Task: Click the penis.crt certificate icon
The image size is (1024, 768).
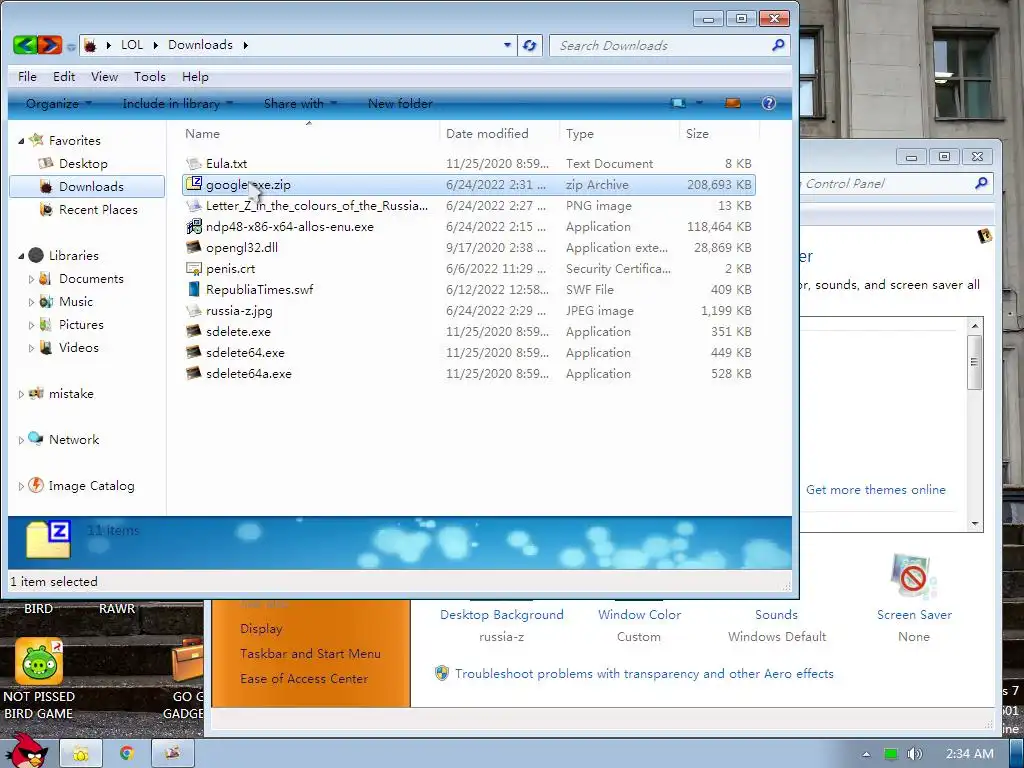Action: pos(194,268)
